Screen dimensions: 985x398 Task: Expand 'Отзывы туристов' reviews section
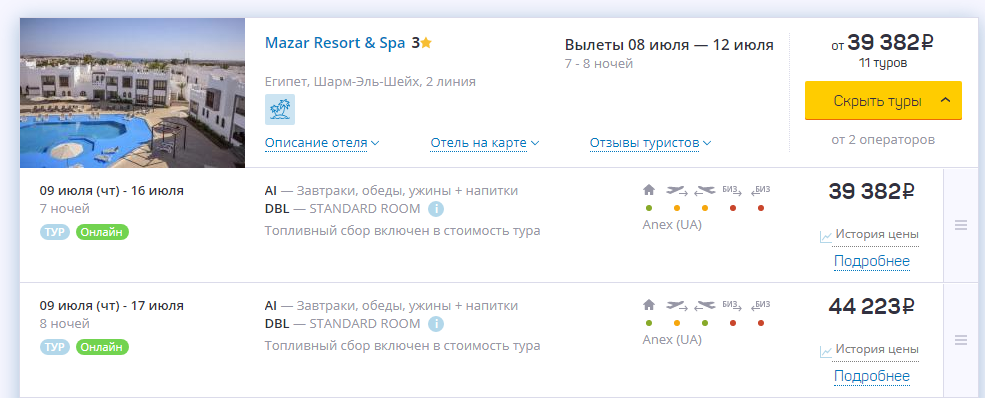point(650,143)
